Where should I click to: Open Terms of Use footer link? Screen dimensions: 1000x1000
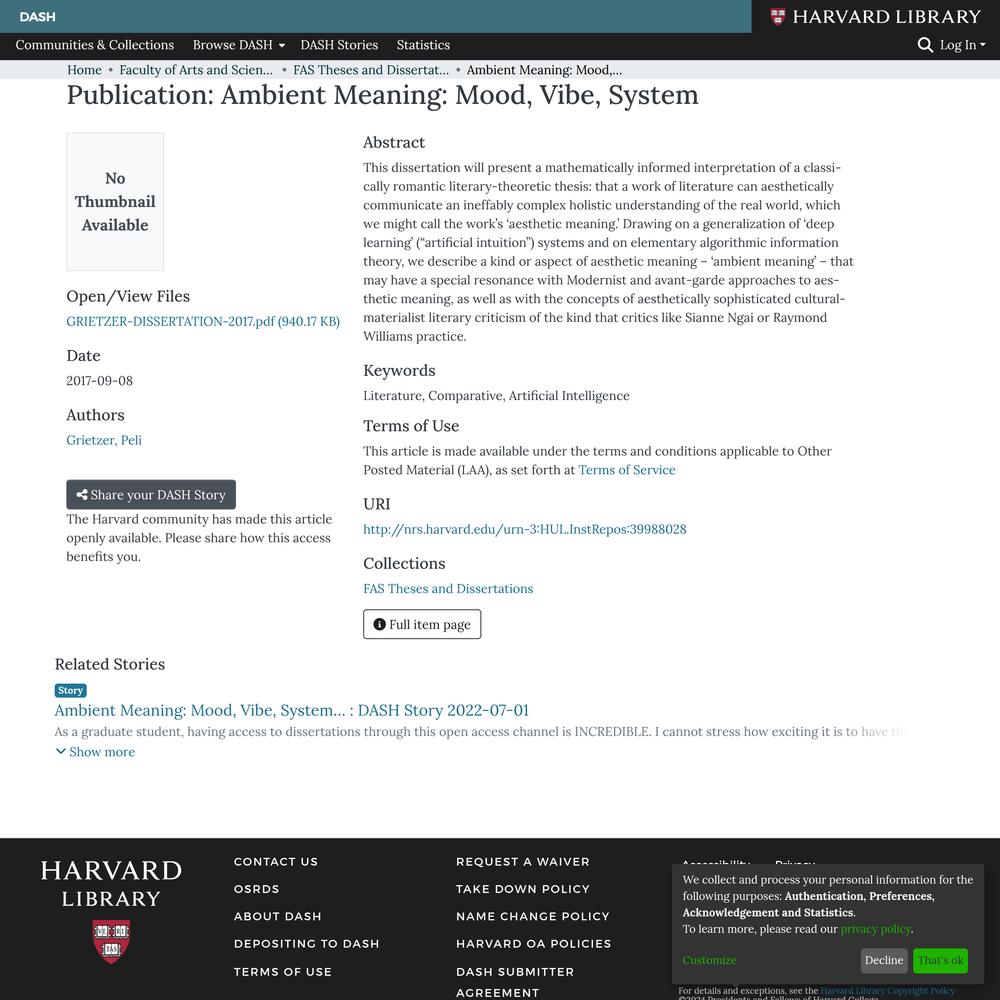(283, 972)
